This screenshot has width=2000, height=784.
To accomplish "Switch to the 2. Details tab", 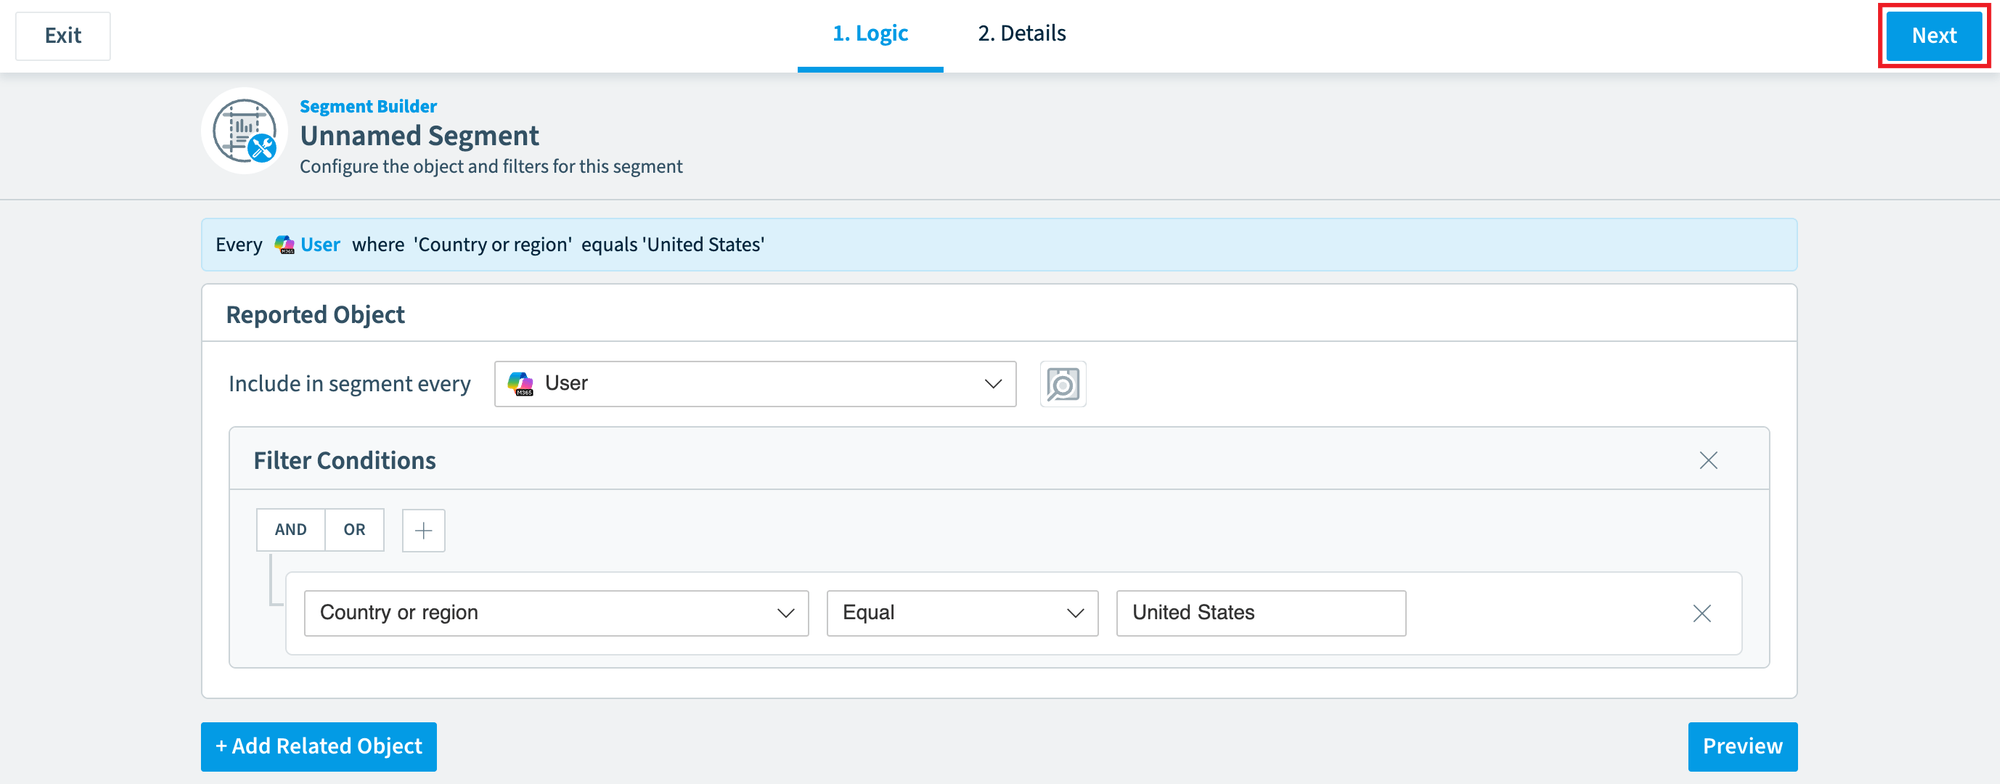I will [1022, 34].
